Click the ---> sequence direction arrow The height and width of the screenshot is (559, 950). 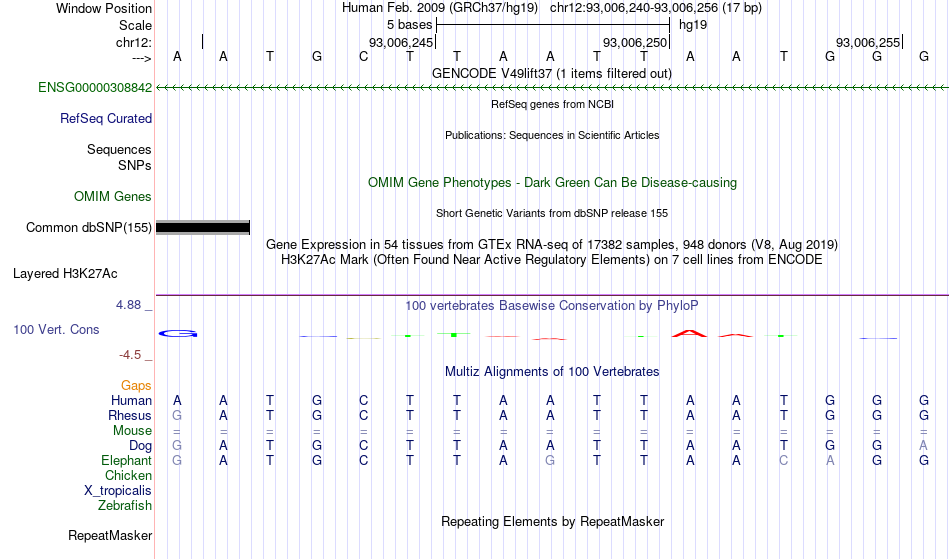pyautogui.click(x=142, y=58)
